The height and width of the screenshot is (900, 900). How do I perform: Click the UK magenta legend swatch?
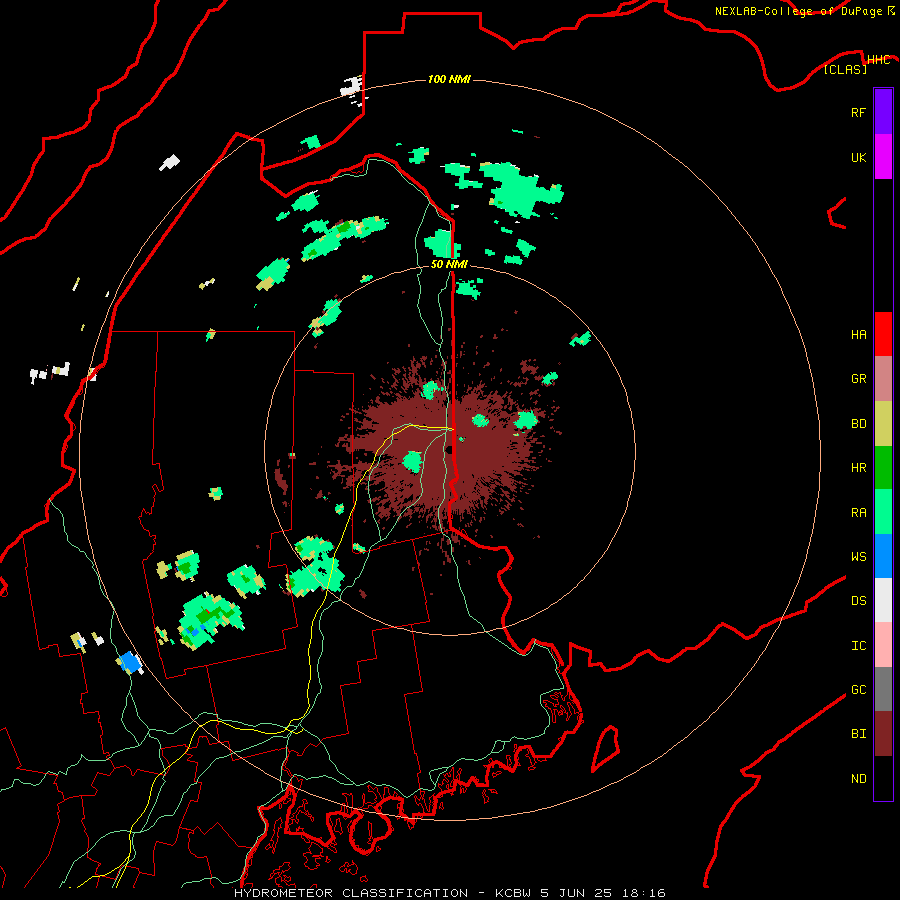pyautogui.click(x=883, y=157)
